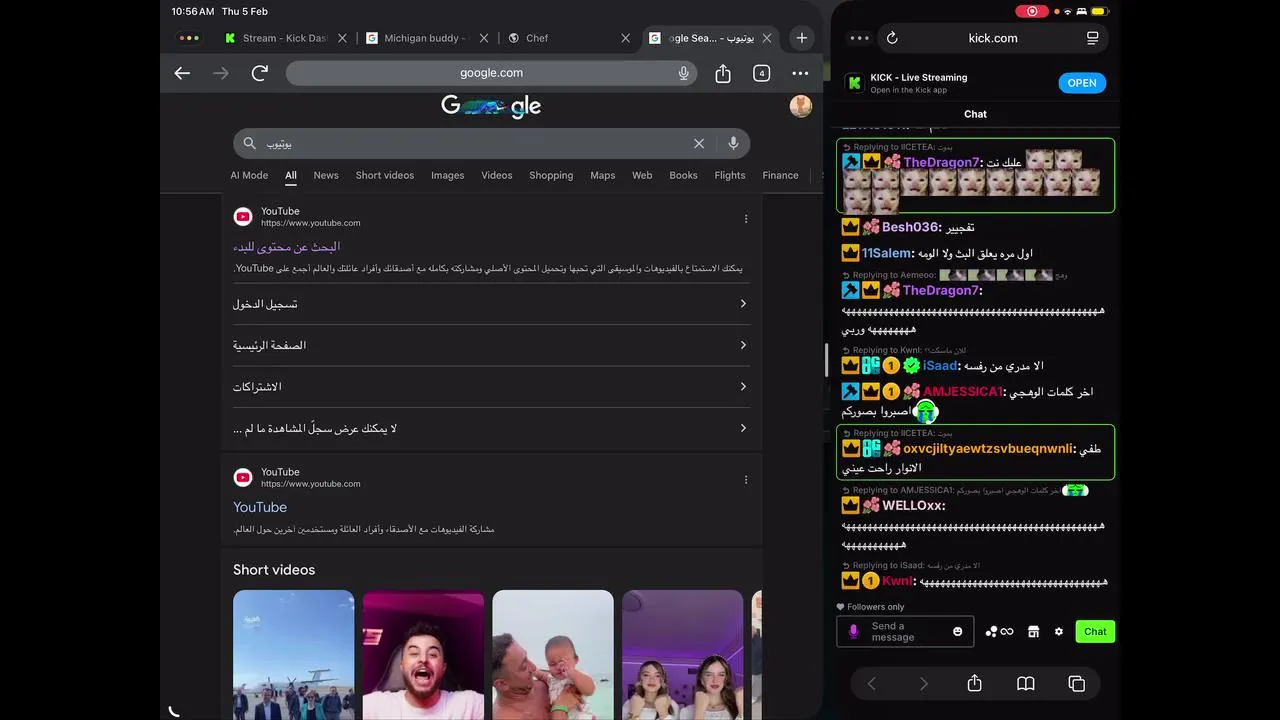Open emoji picker in Kick chat box
Viewport: 1280px width, 720px height.
click(958, 631)
